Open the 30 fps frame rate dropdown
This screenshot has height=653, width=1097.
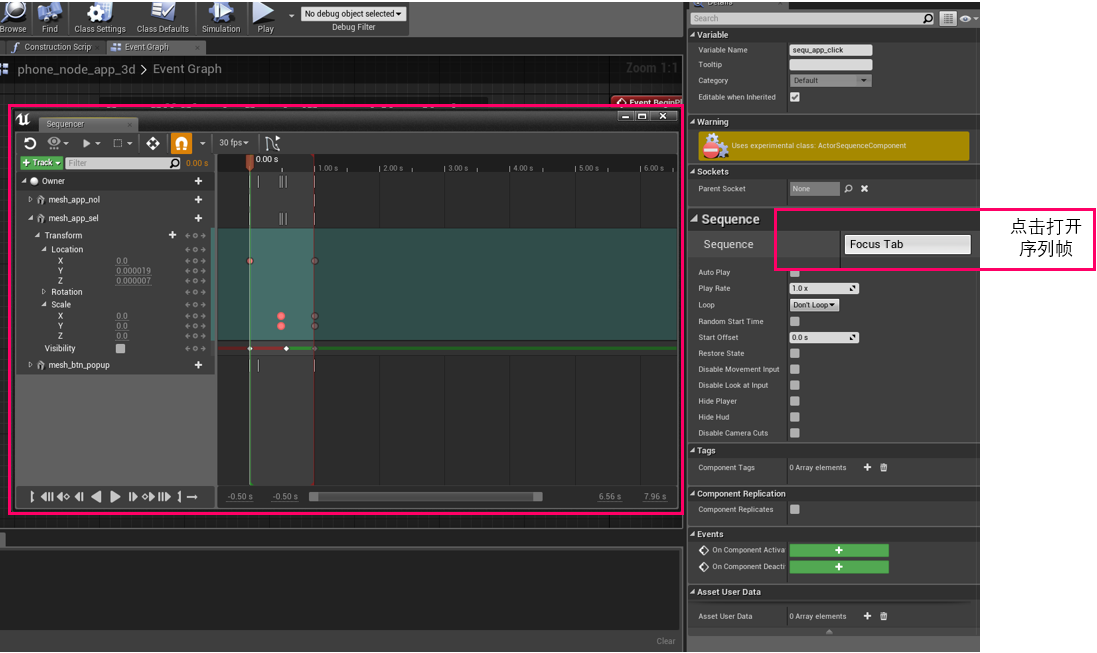point(234,143)
